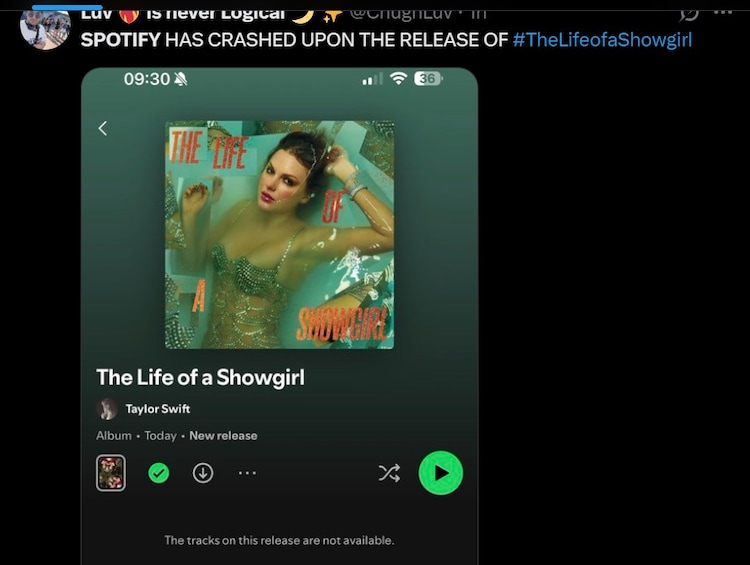Click the Wi-Fi status icon

click(x=398, y=78)
